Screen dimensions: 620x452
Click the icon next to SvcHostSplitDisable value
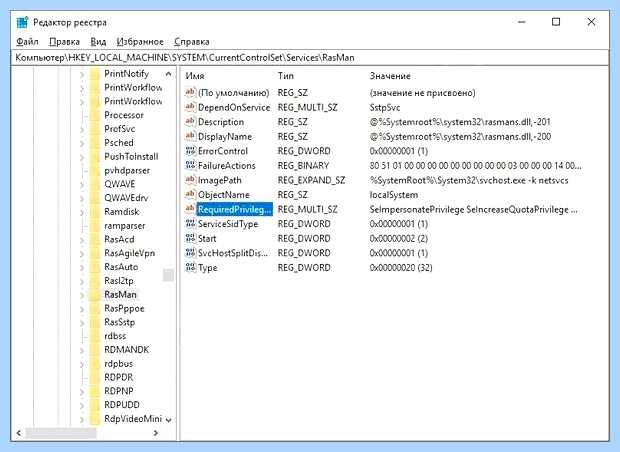click(x=190, y=253)
